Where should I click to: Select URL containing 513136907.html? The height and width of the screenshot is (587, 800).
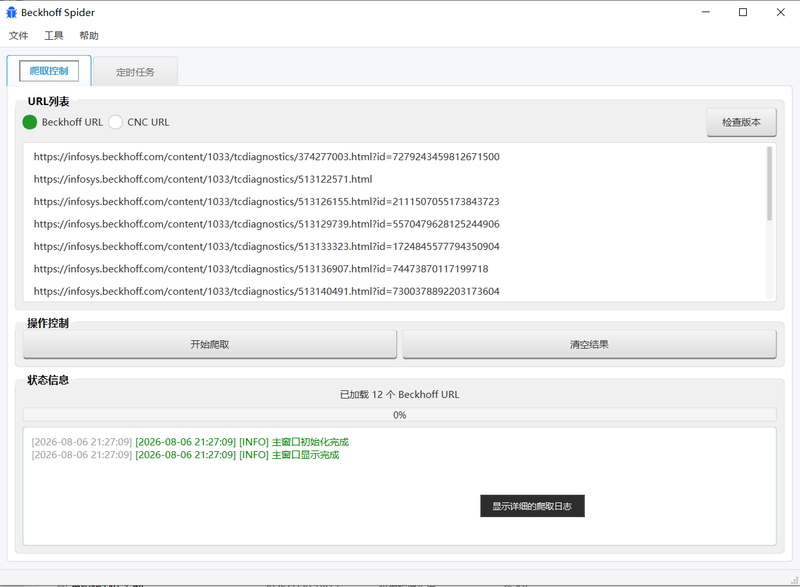261,269
